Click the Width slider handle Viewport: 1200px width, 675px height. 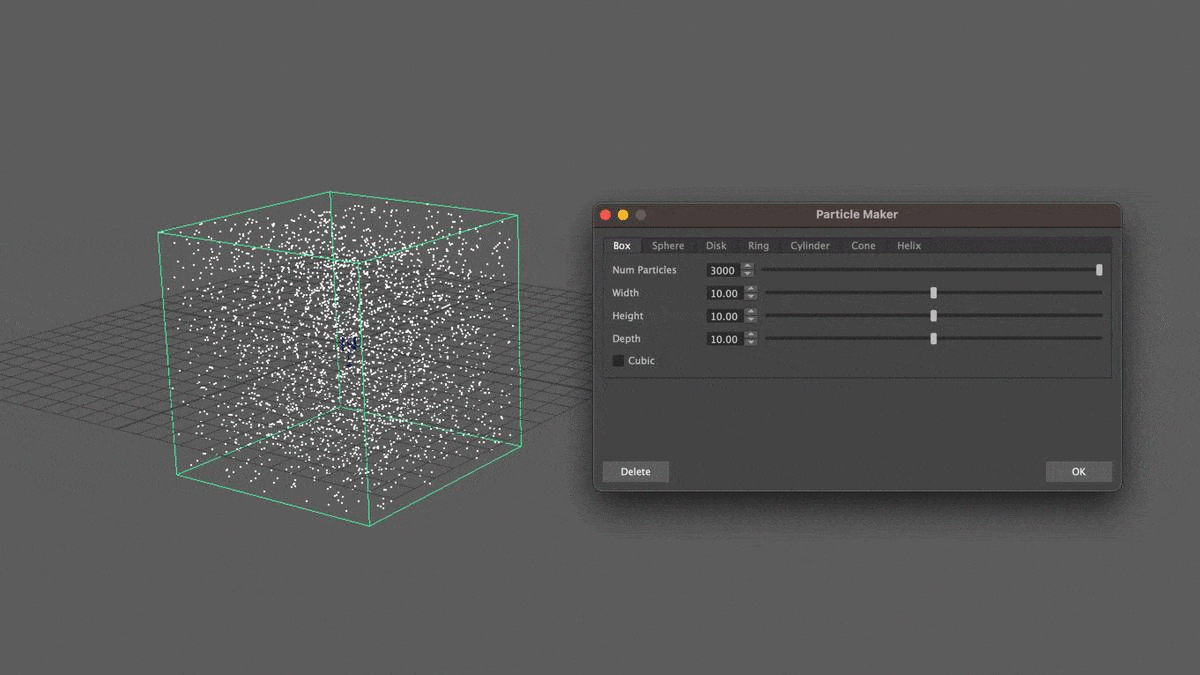point(934,293)
